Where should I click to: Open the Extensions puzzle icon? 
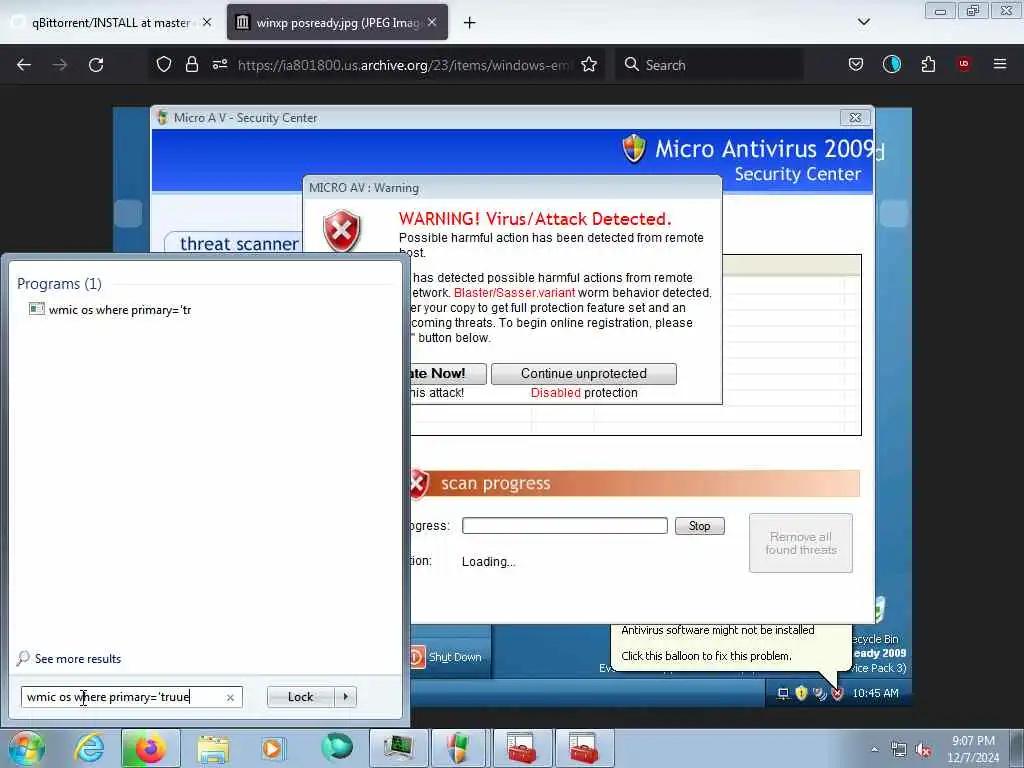click(928, 64)
